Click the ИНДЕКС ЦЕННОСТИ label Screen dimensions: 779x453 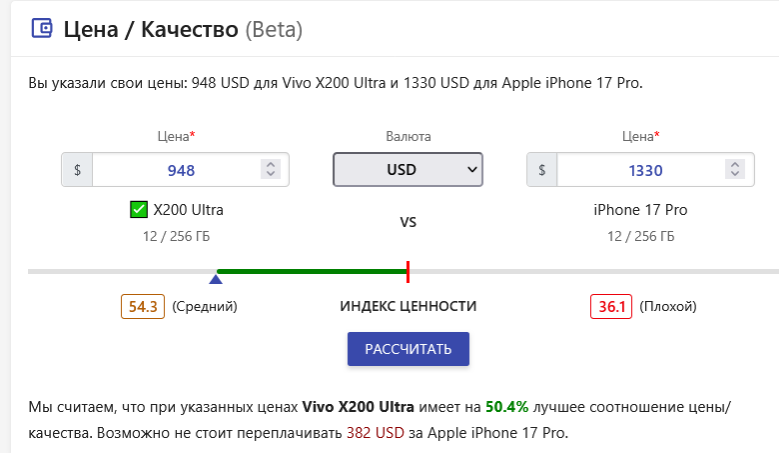[408, 306]
